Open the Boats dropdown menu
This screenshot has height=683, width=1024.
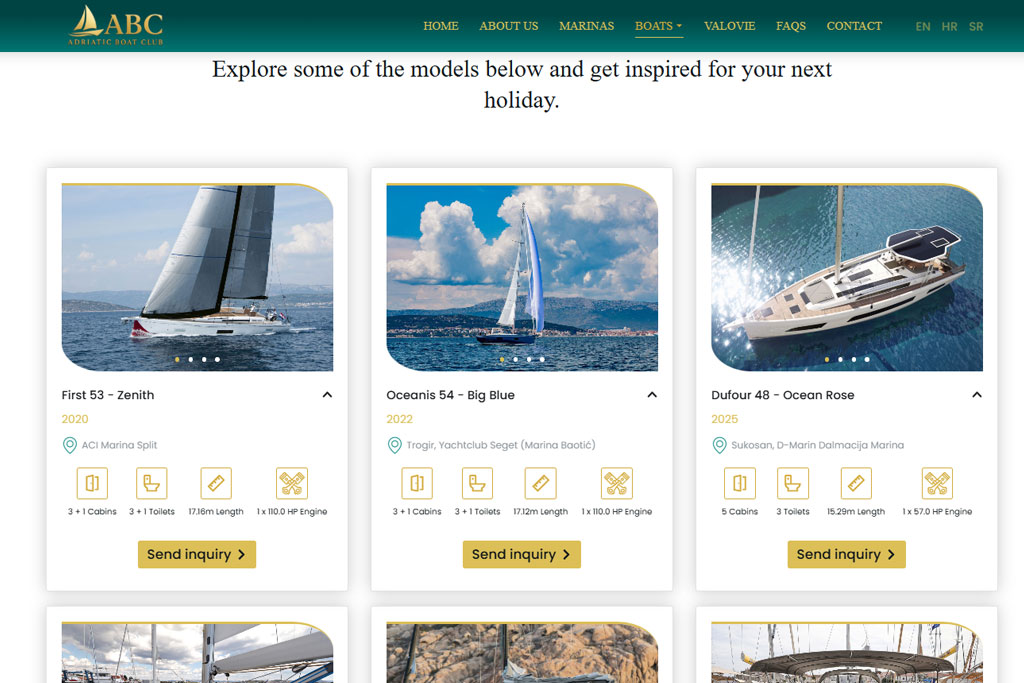658,26
